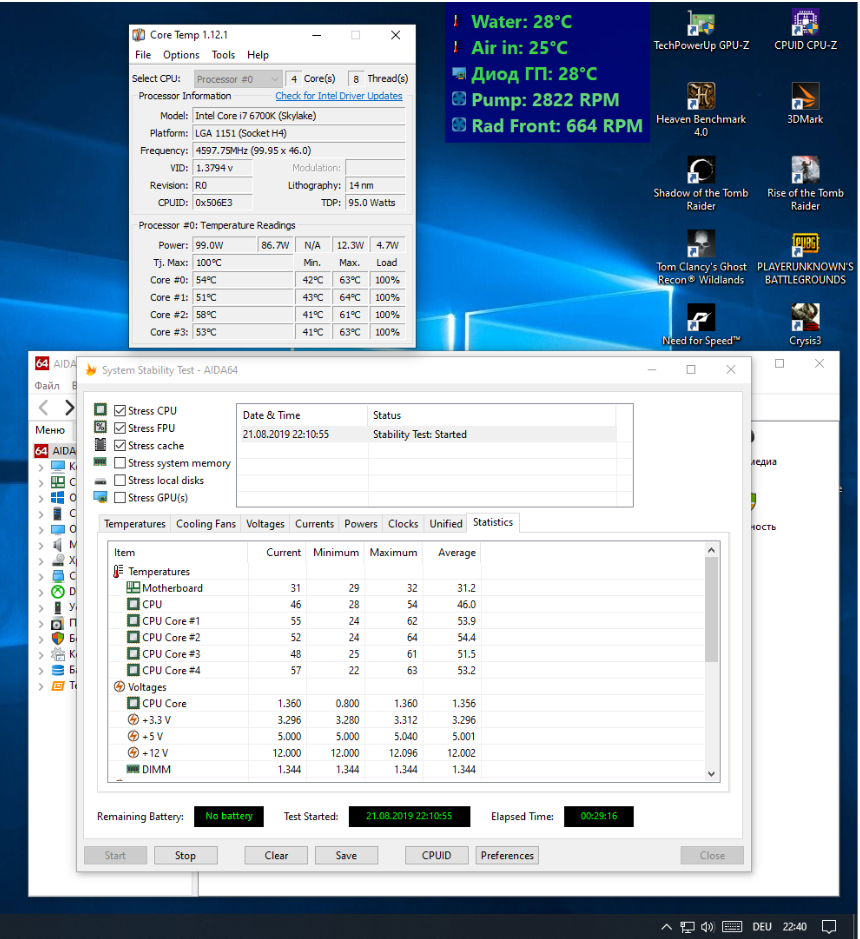Click the statistics vertical scrollbar thumb
860x939 pixels.
(x=711, y=610)
